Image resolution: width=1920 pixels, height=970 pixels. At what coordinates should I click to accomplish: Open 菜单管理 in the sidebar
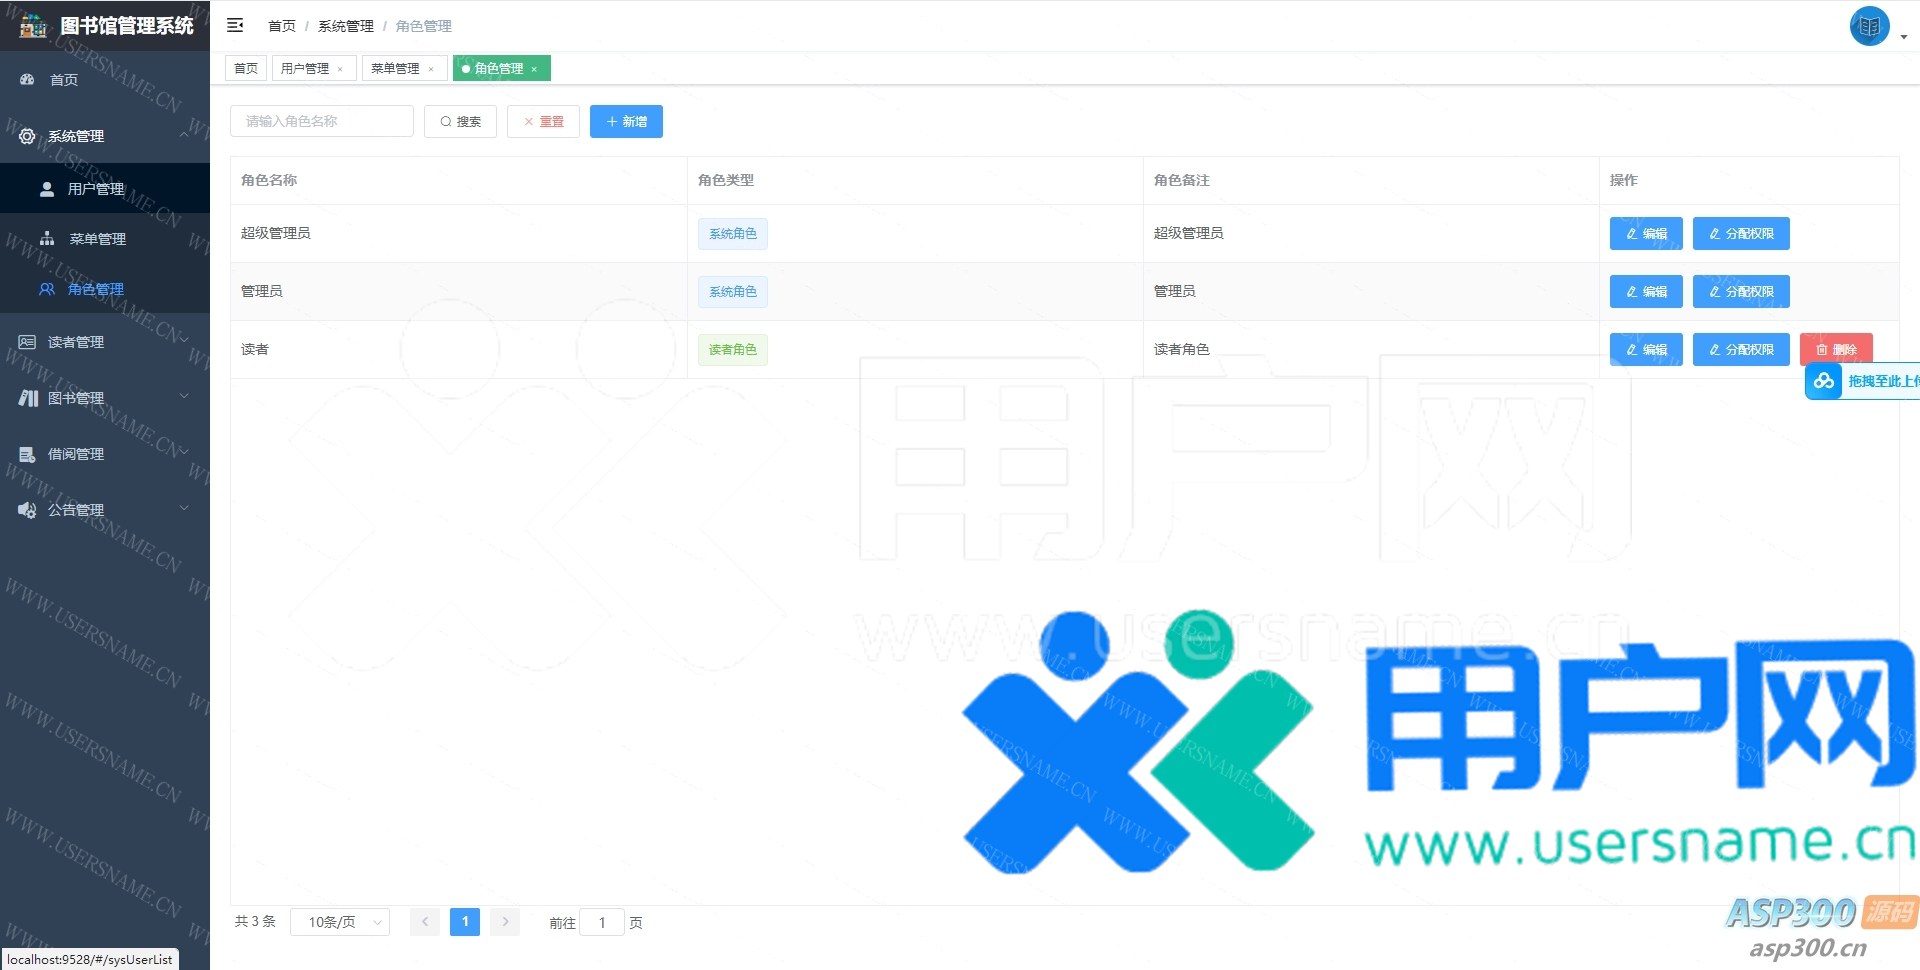[x=97, y=239]
